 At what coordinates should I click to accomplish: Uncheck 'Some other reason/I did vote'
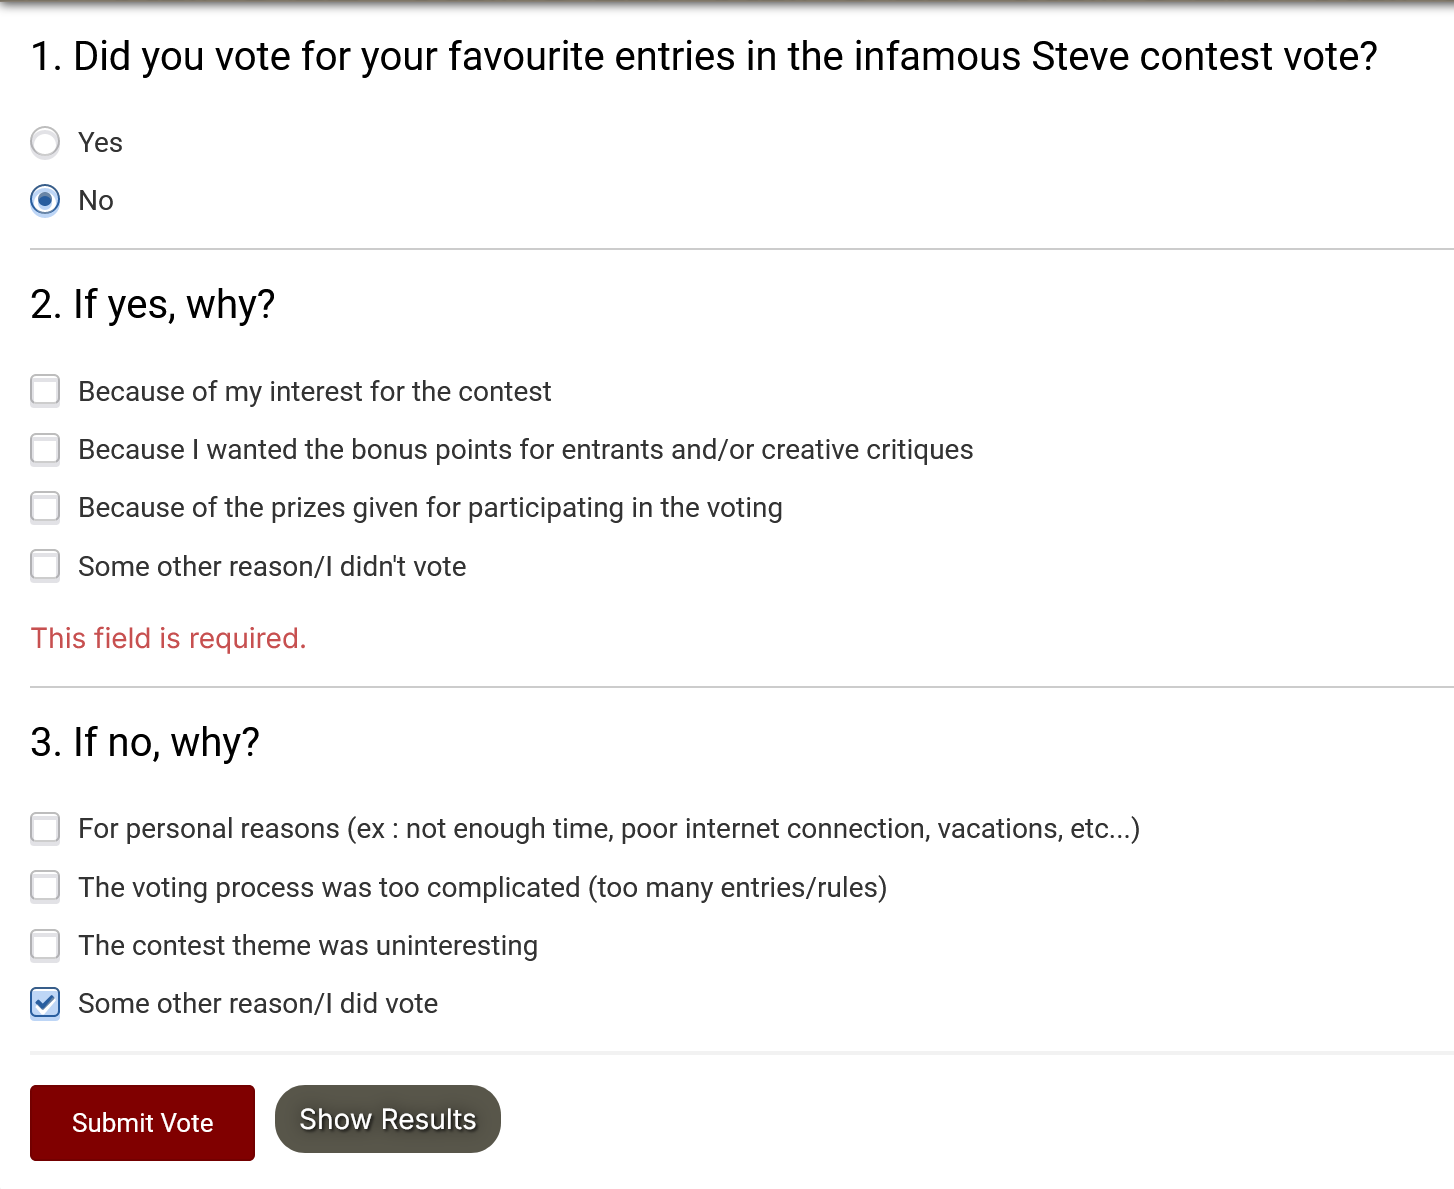click(x=45, y=1003)
